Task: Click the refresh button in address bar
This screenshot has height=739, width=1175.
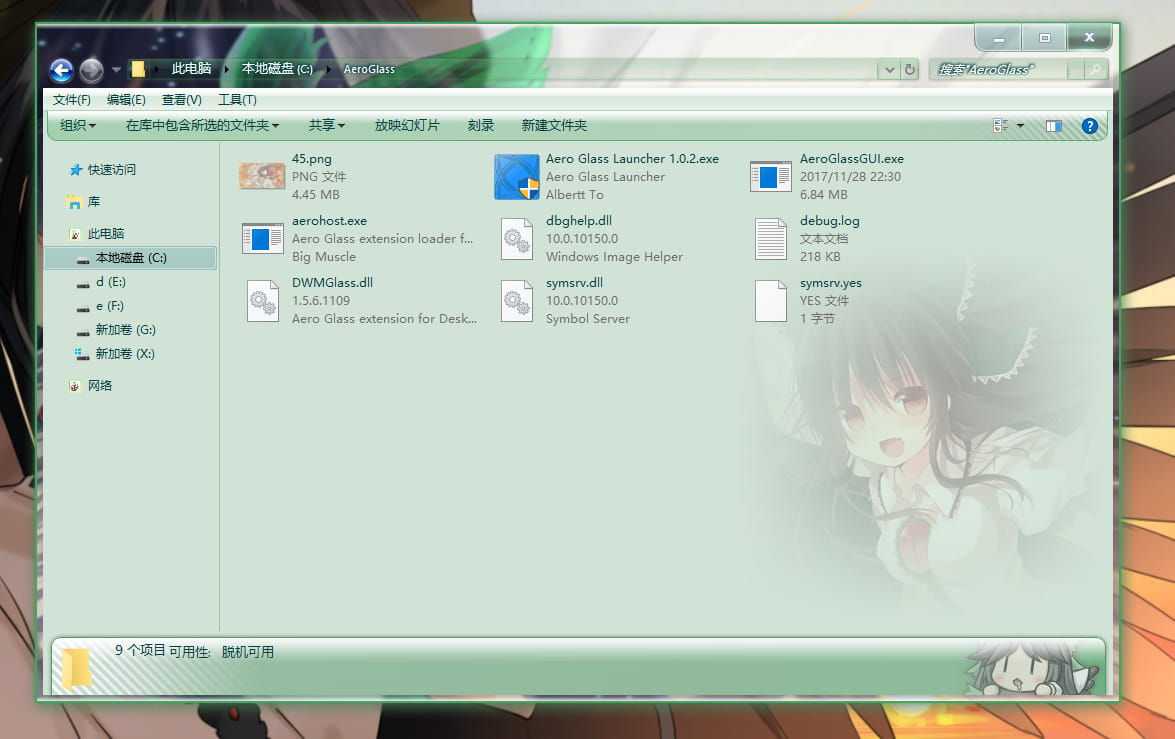Action: pyautogui.click(x=910, y=70)
